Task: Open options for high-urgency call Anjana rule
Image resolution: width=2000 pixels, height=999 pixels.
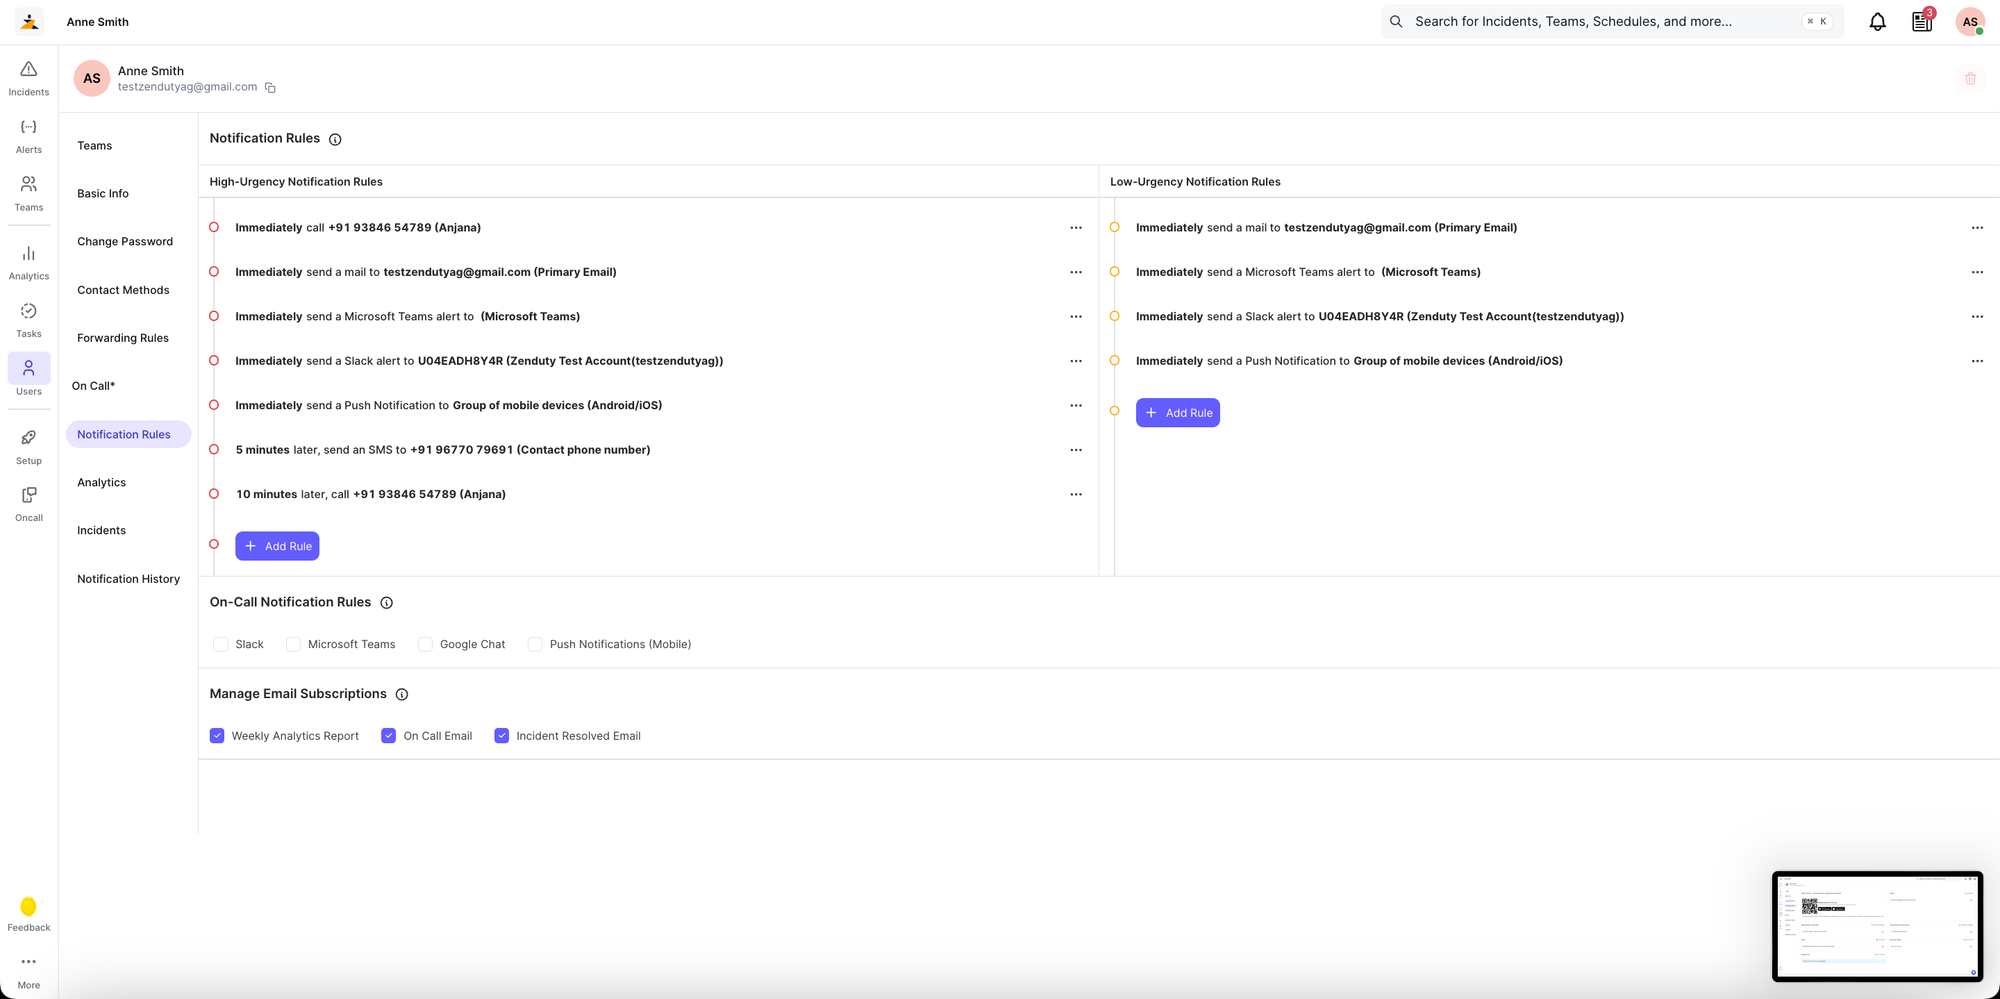Action: click(x=1076, y=228)
